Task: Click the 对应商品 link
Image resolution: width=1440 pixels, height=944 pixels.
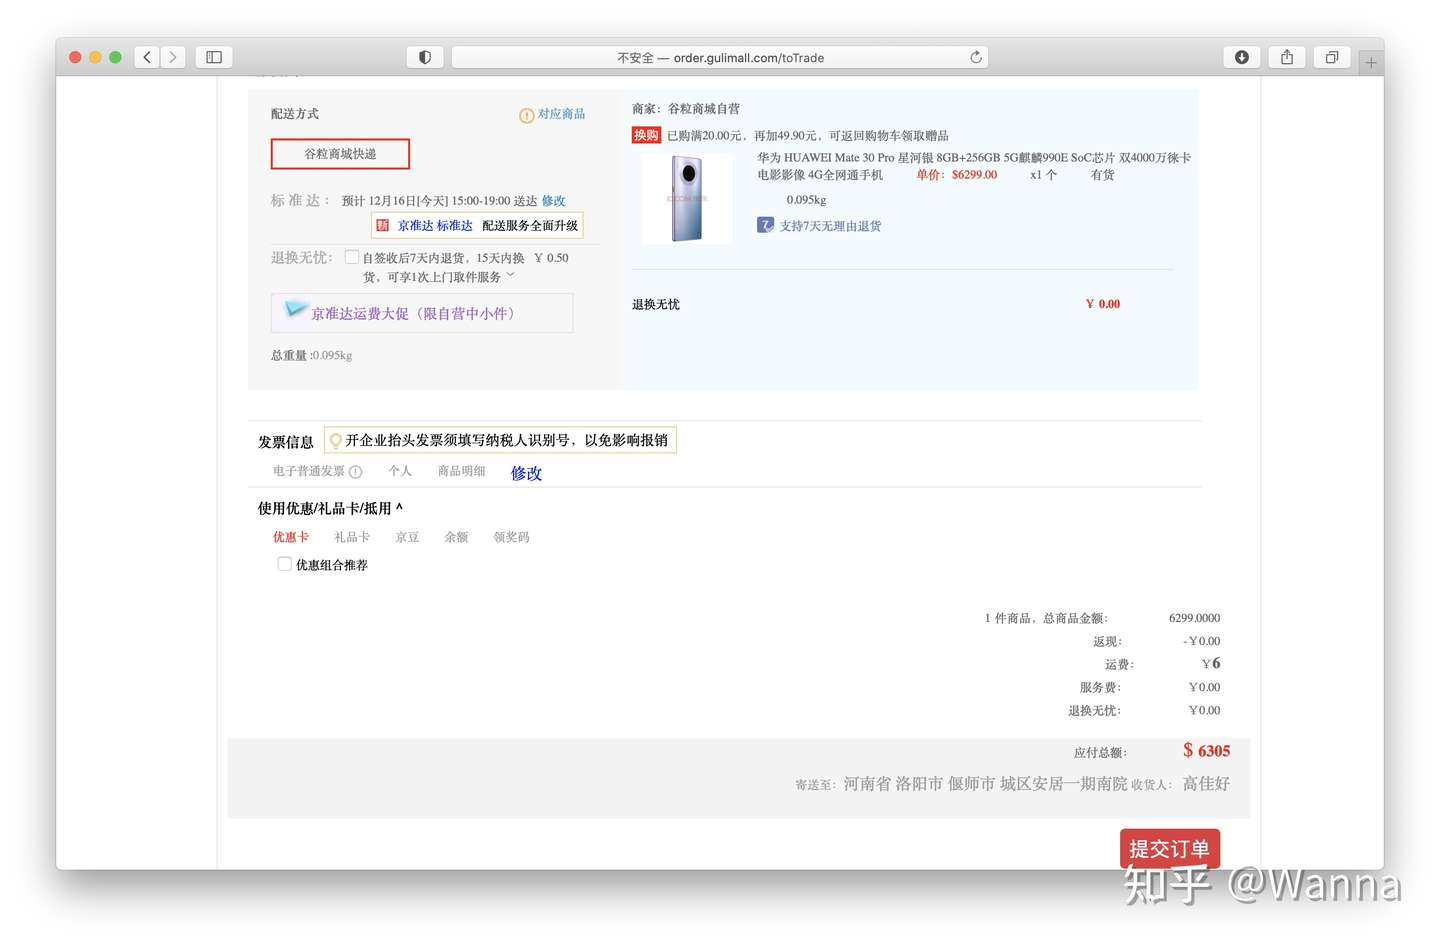Action: pyautogui.click(x=561, y=114)
